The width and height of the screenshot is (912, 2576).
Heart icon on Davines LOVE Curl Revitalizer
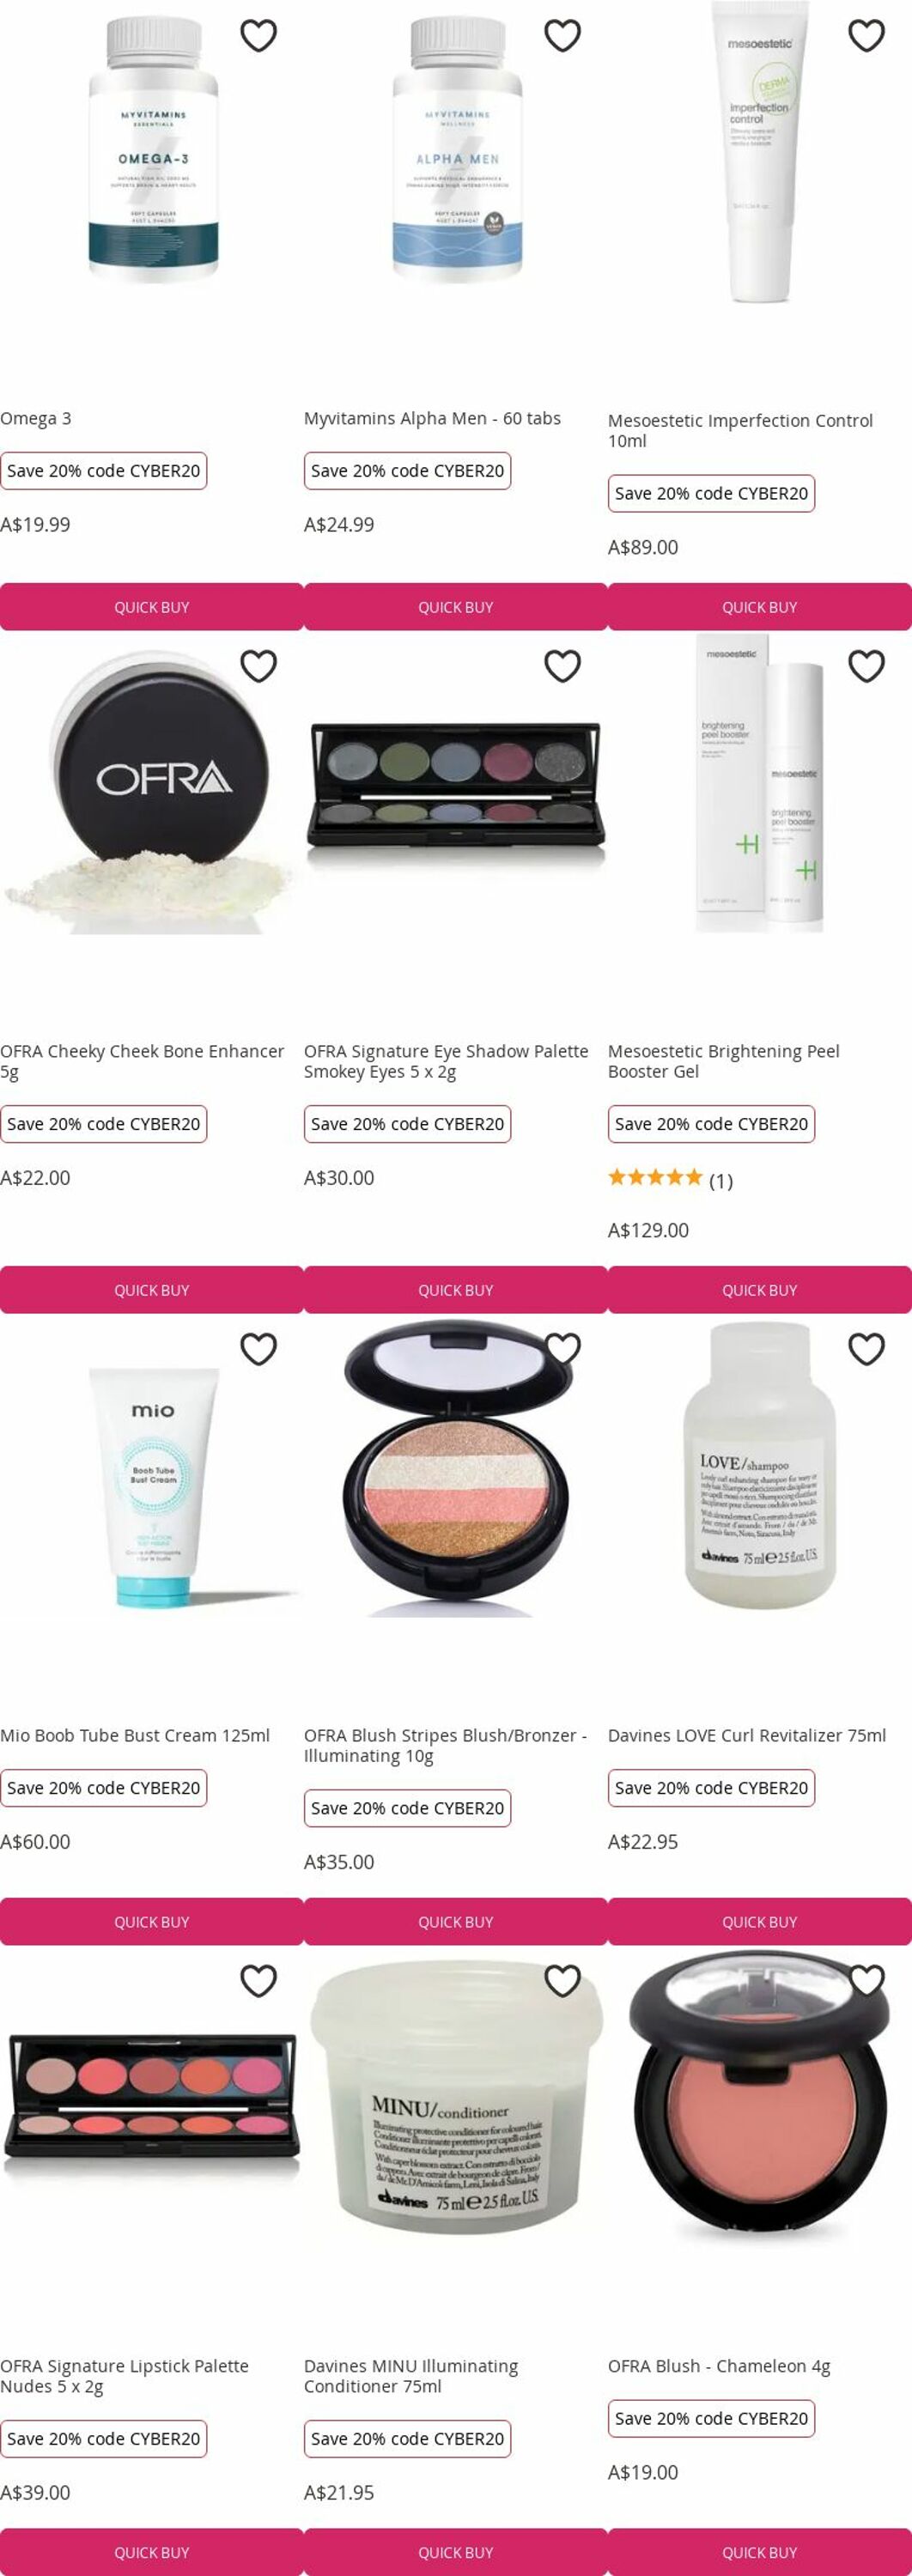866,1349
